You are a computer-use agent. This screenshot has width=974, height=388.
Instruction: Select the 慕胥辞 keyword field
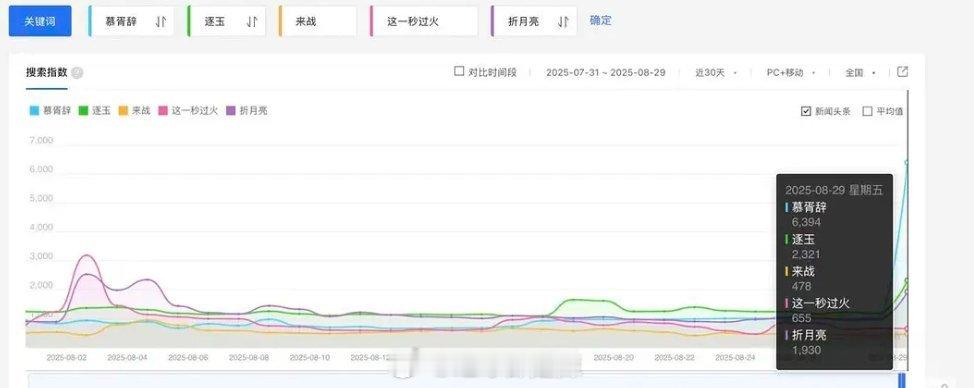[x=132, y=22]
